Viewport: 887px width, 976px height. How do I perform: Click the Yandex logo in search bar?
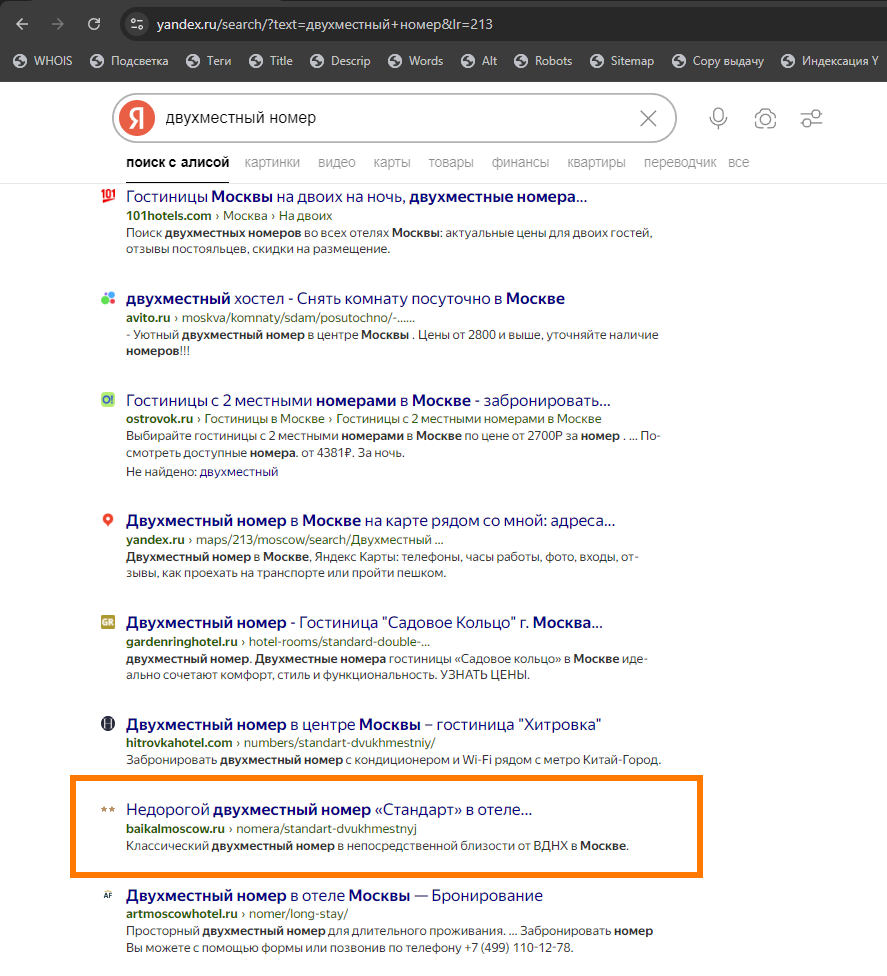(137, 118)
